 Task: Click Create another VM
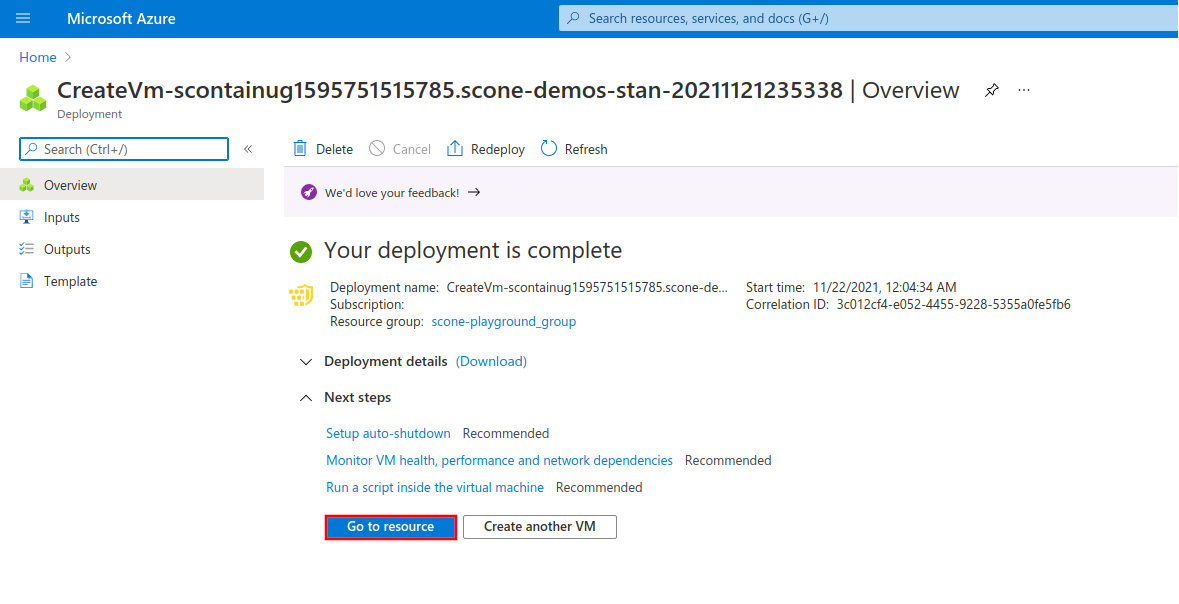click(x=539, y=527)
